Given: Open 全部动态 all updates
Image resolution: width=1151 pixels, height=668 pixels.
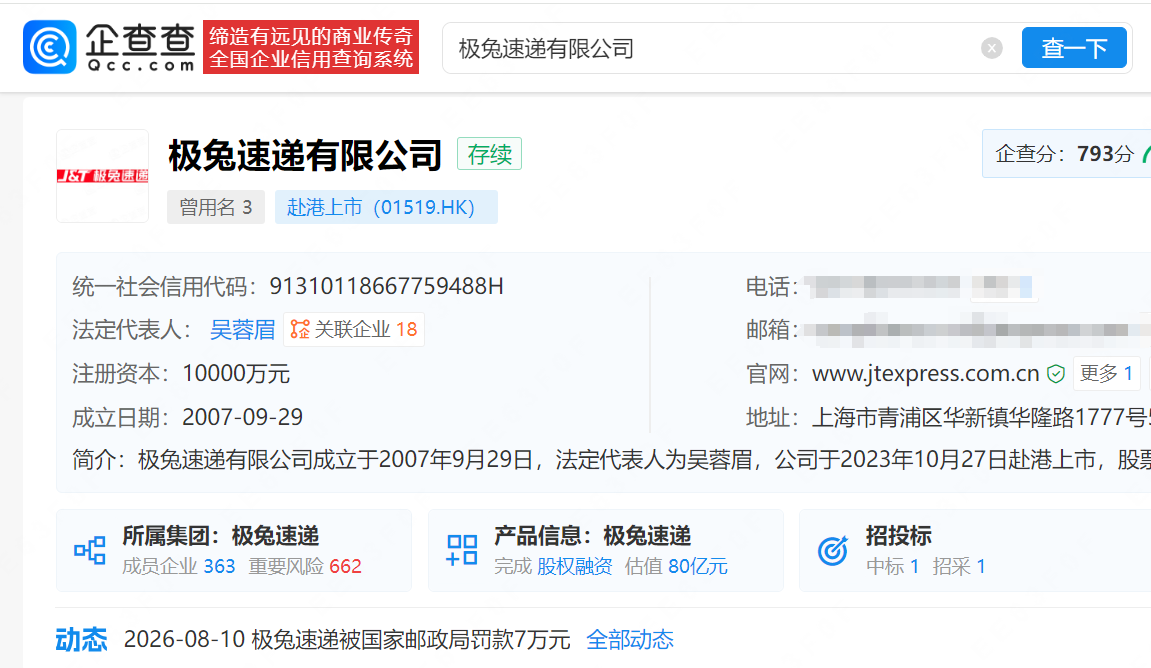Looking at the screenshot, I should pyautogui.click(x=630, y=639).
